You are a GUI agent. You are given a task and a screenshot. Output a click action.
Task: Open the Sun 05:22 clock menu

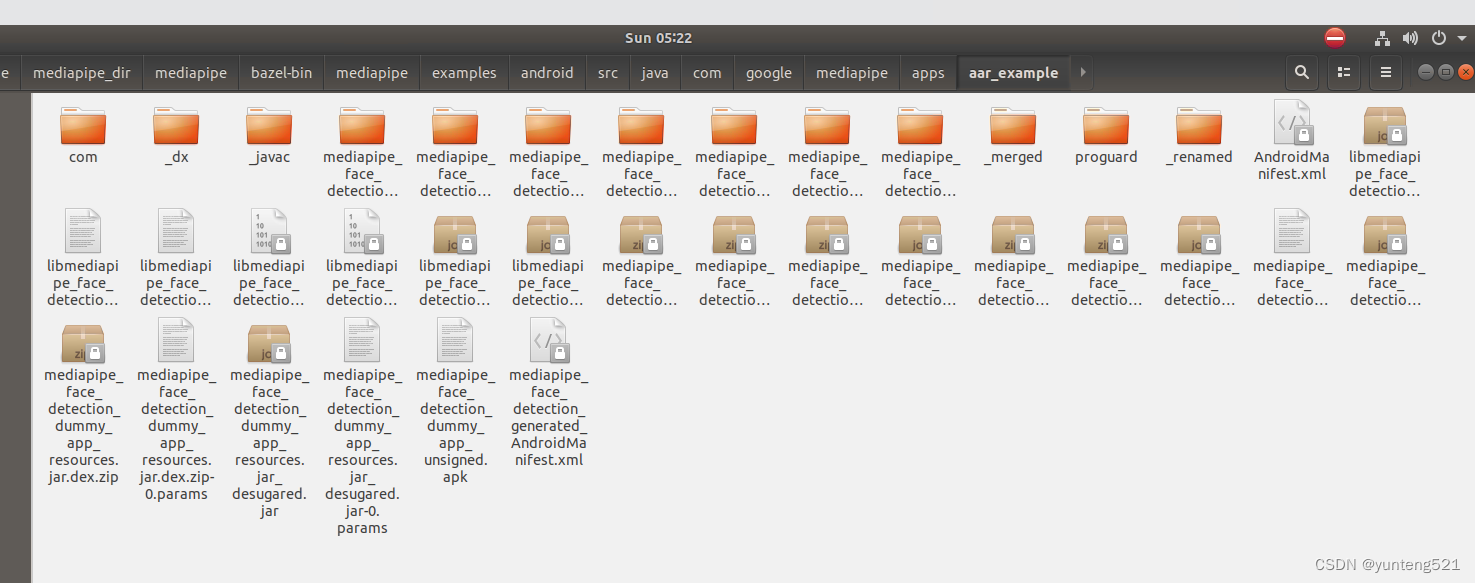coord(658,38)
